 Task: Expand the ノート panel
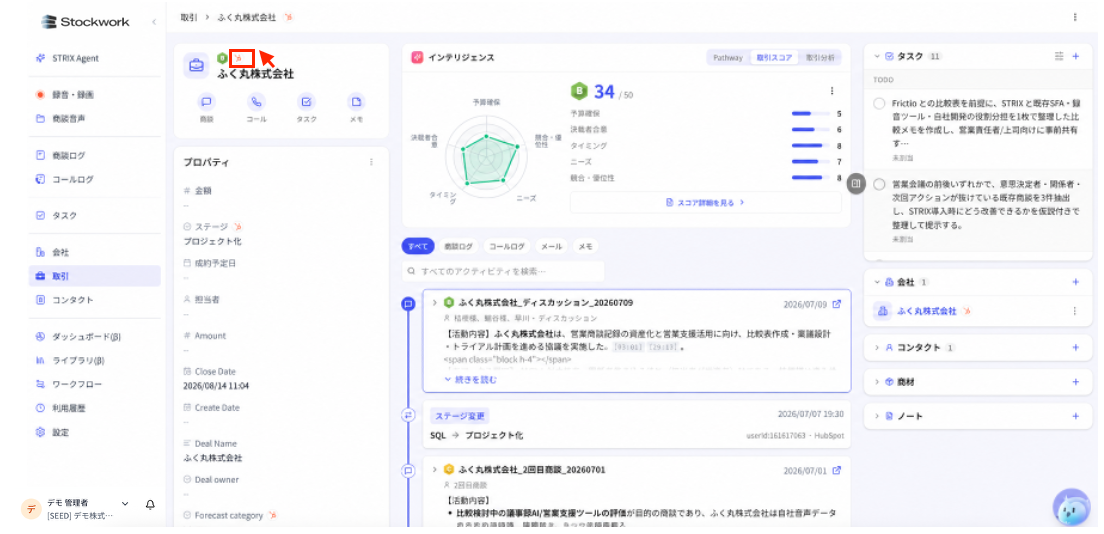[x=877, y=416]
